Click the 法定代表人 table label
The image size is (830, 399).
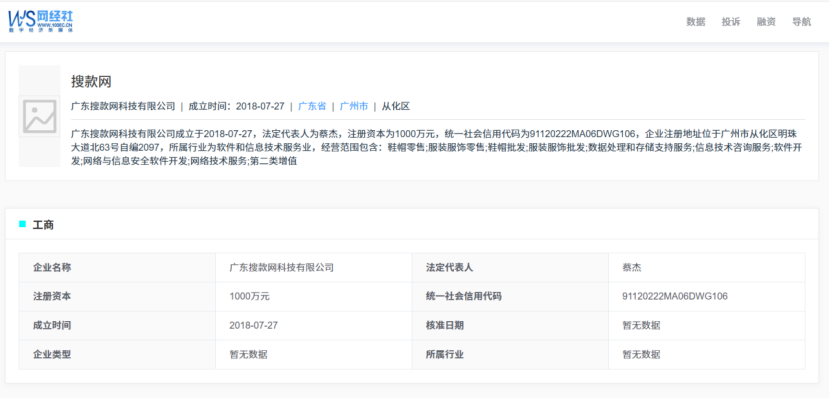(449, 267)
